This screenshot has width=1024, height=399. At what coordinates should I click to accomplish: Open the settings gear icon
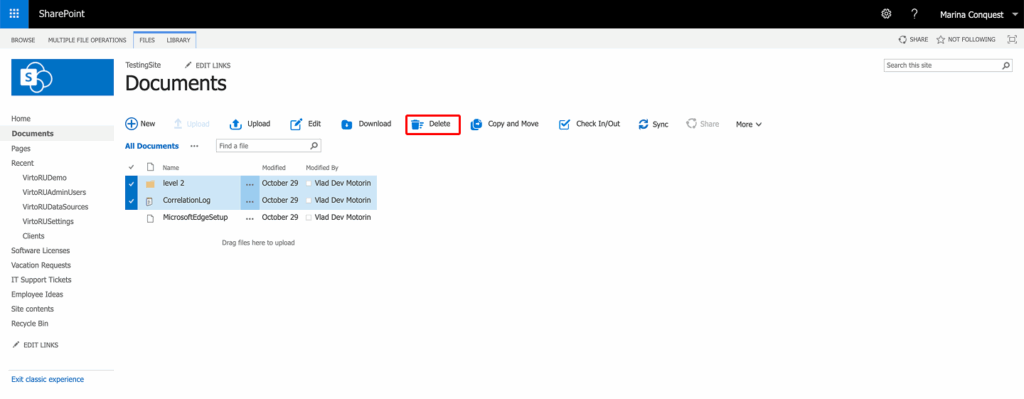pyautogui.click(x=886, y=14)
